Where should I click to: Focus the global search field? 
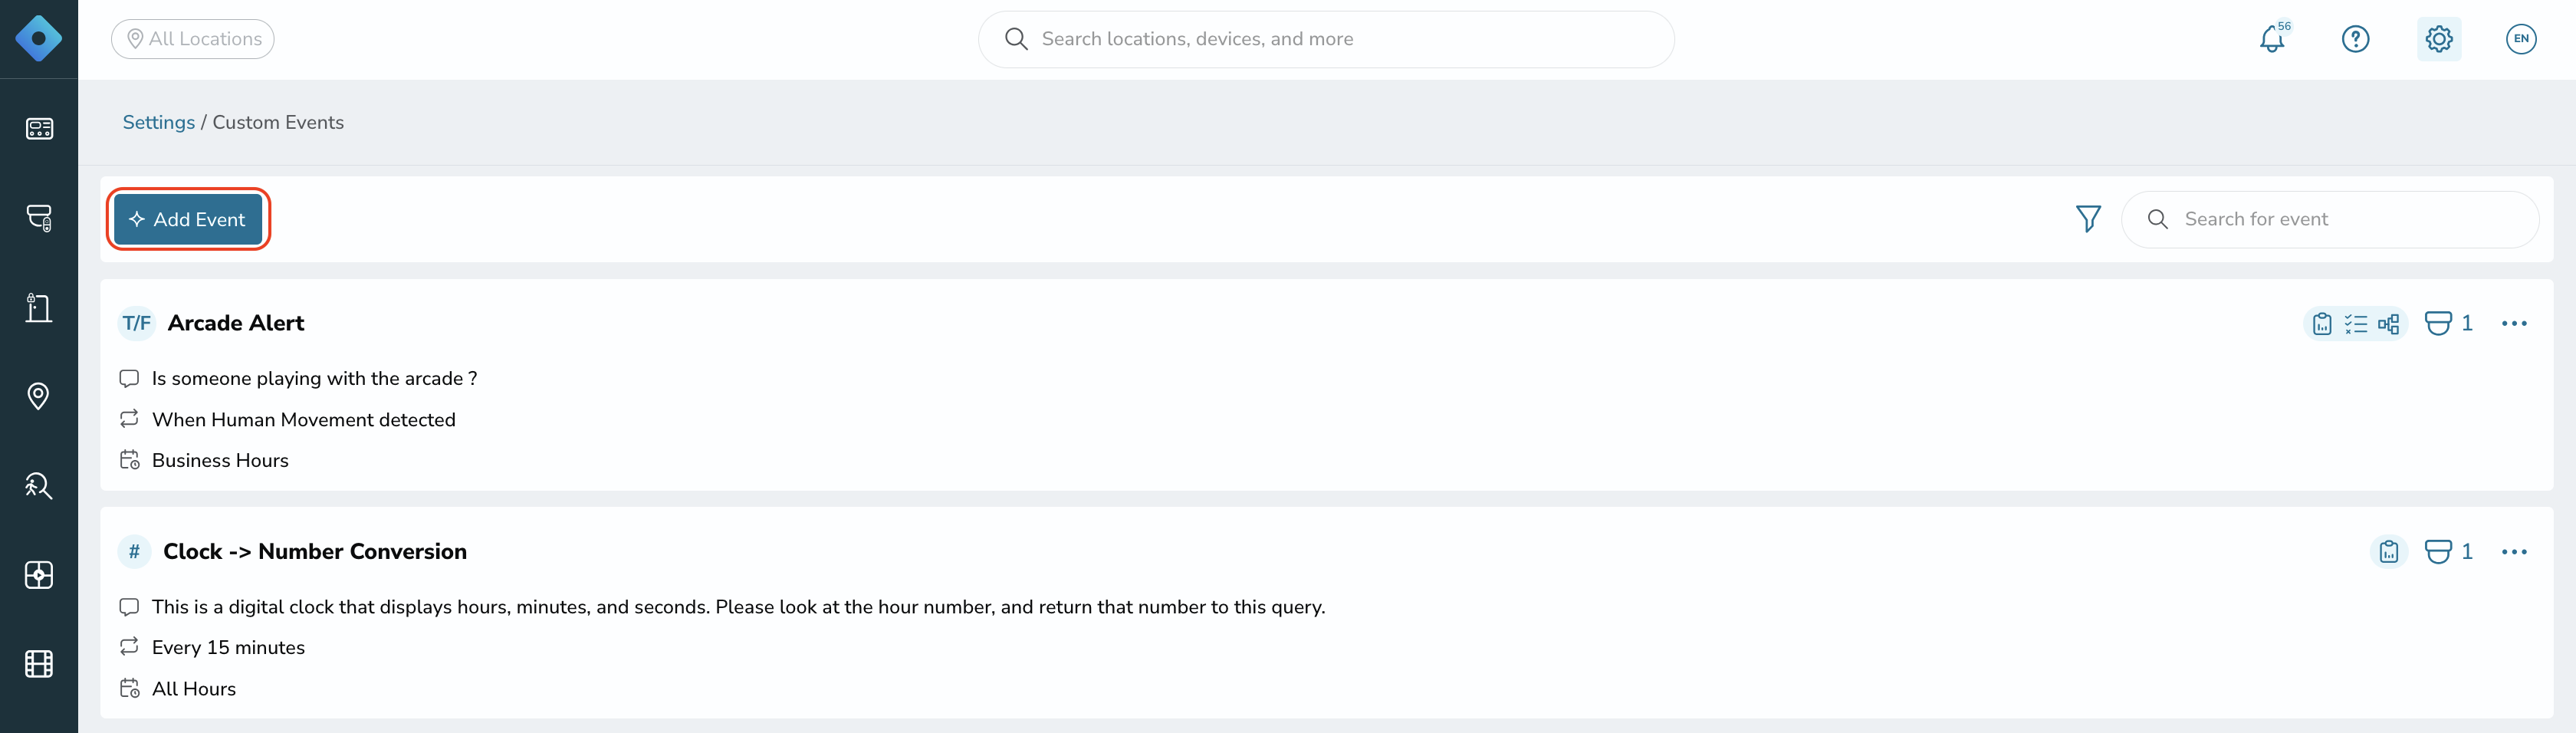pyautogui.click(x=1326, y=39)
